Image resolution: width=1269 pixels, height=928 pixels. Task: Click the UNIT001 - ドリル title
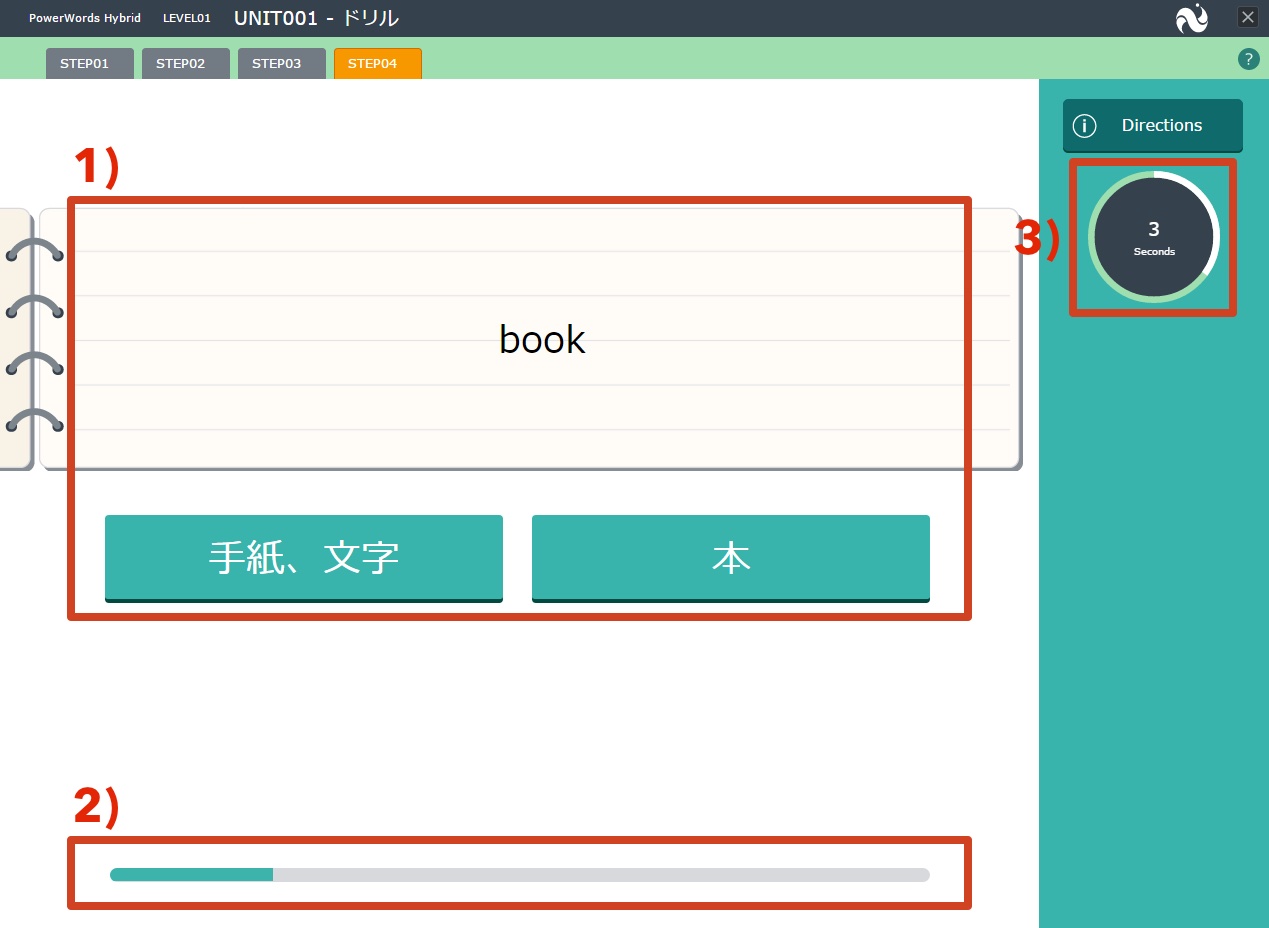click(x=316, y=18)
